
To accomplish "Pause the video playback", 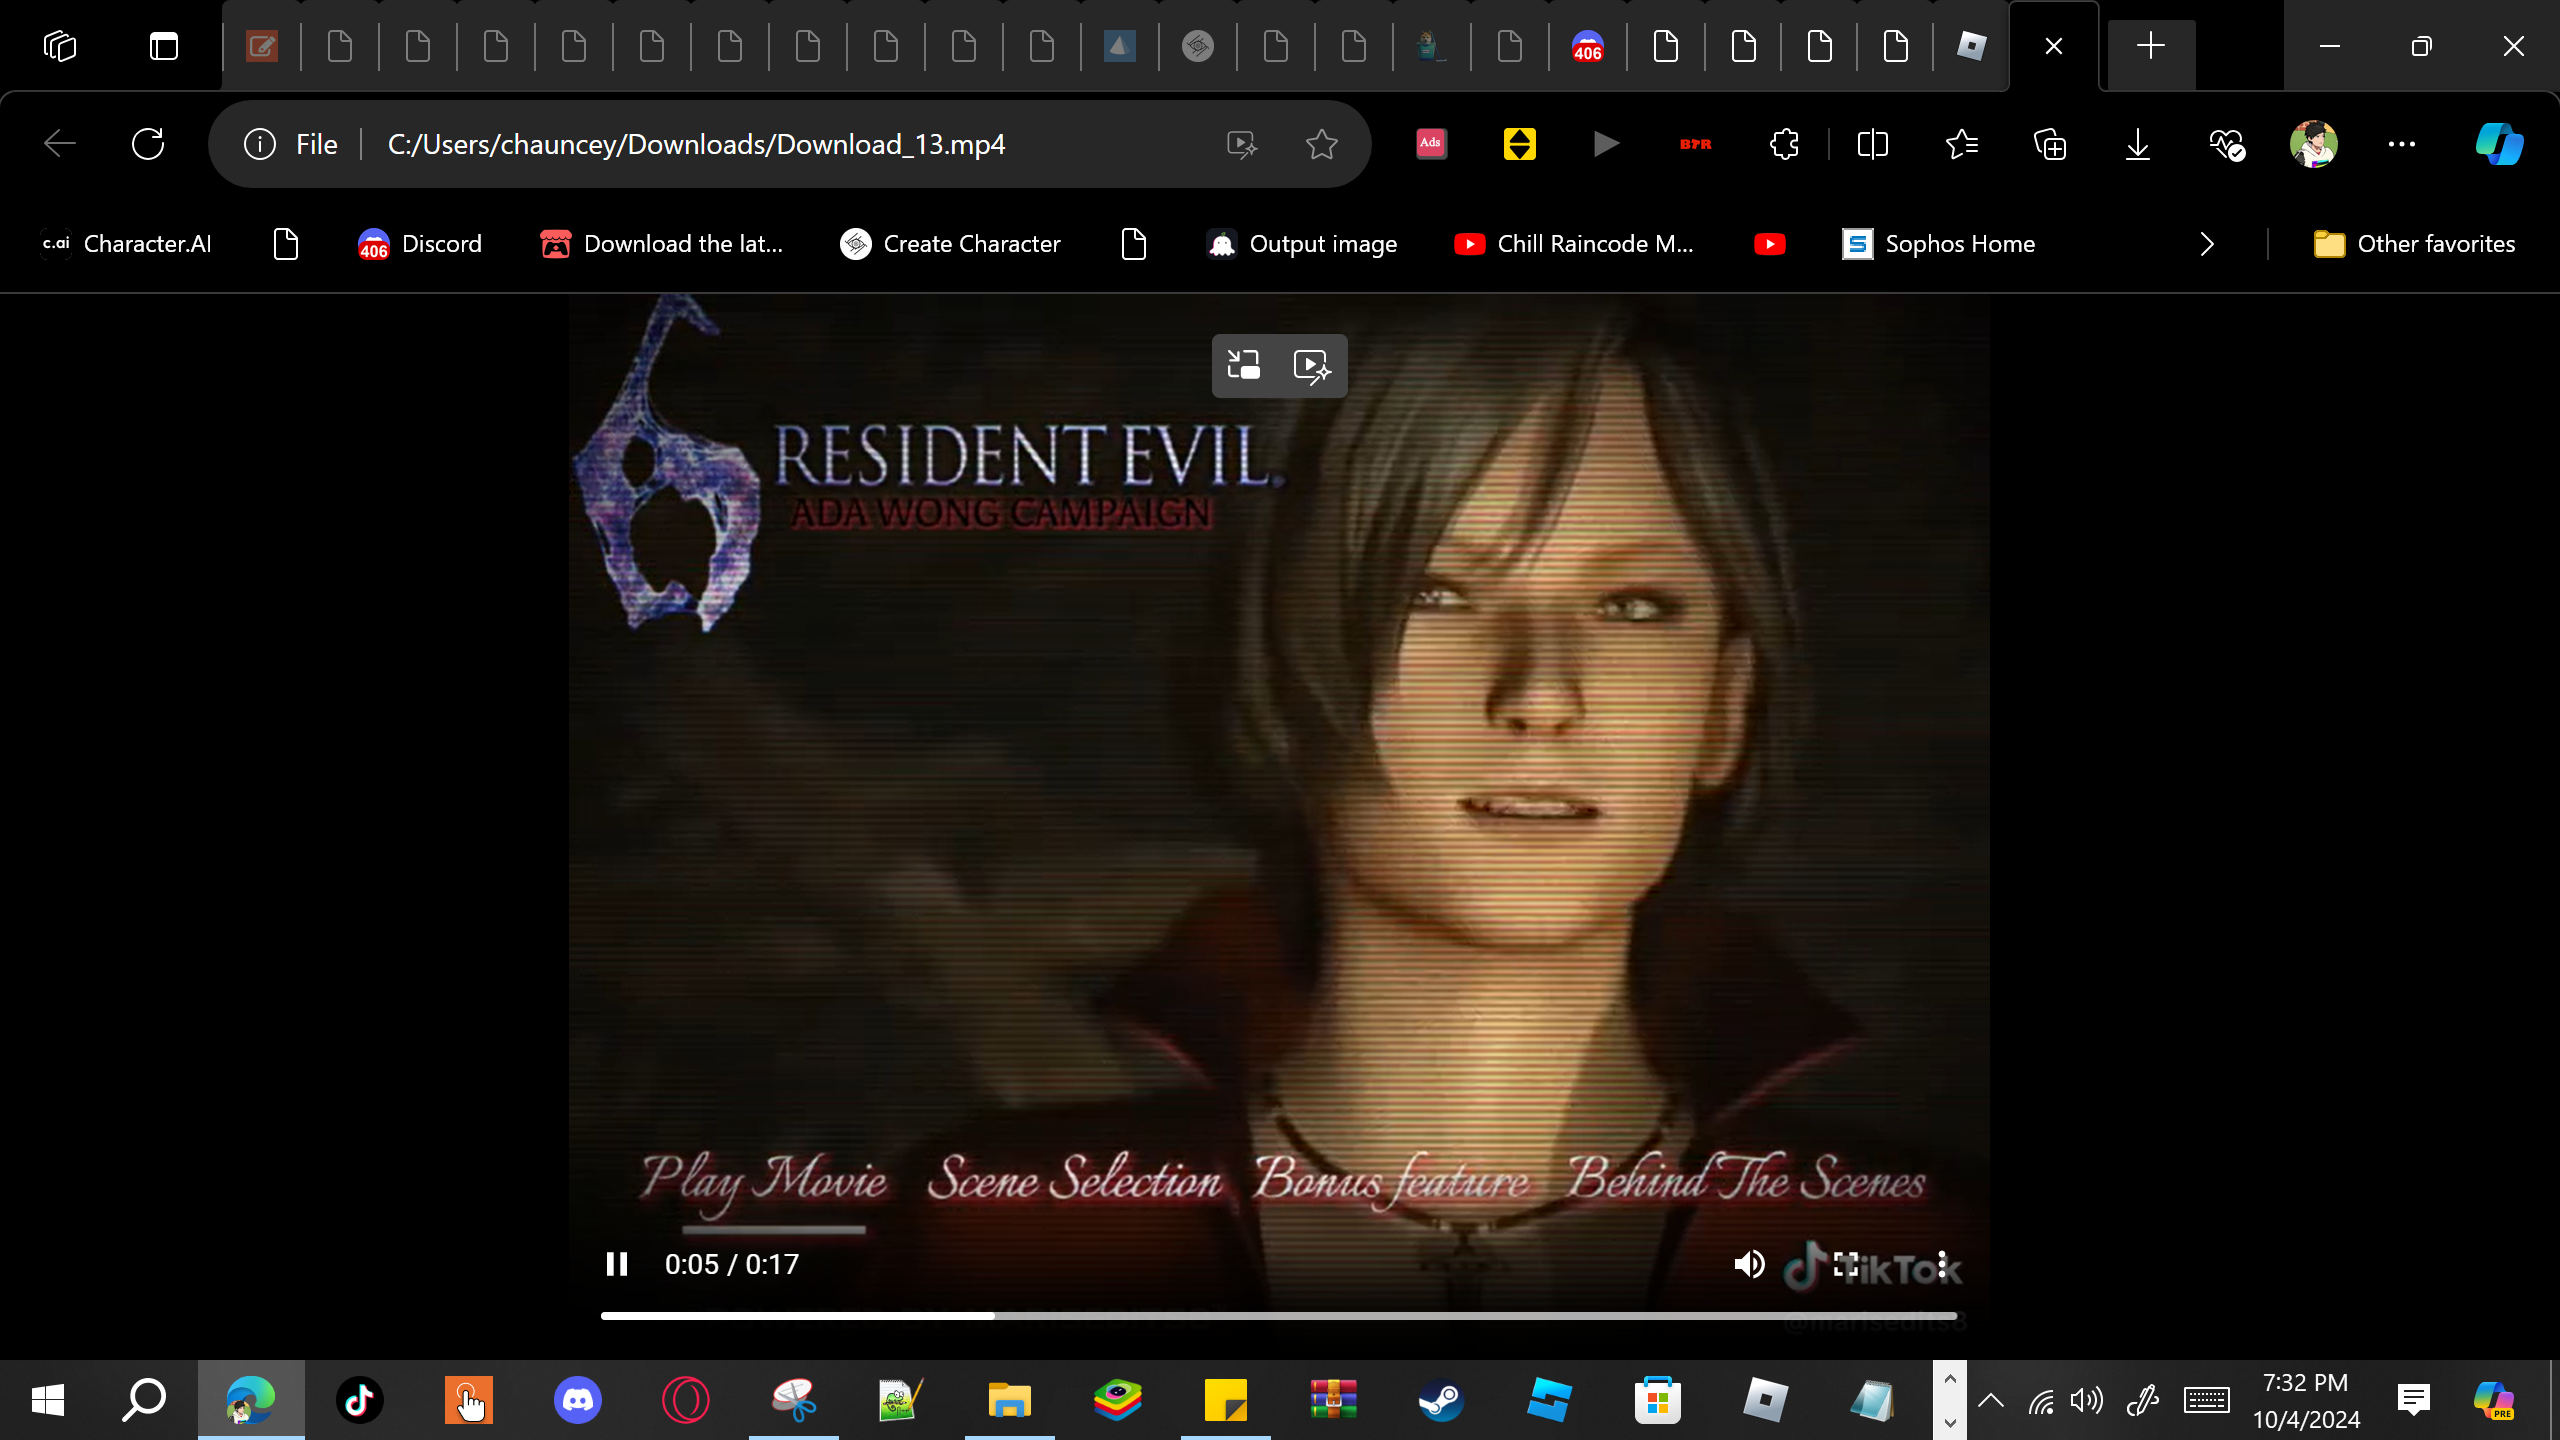I will (617, 1264).
